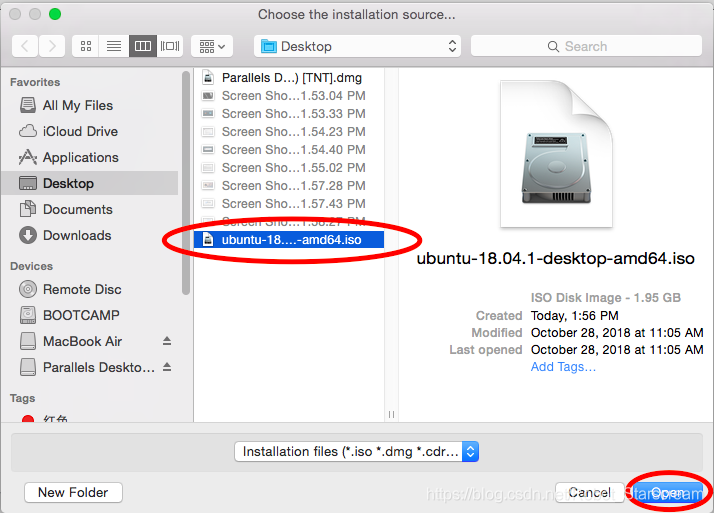Click the All My Files icon

point(28,105)
